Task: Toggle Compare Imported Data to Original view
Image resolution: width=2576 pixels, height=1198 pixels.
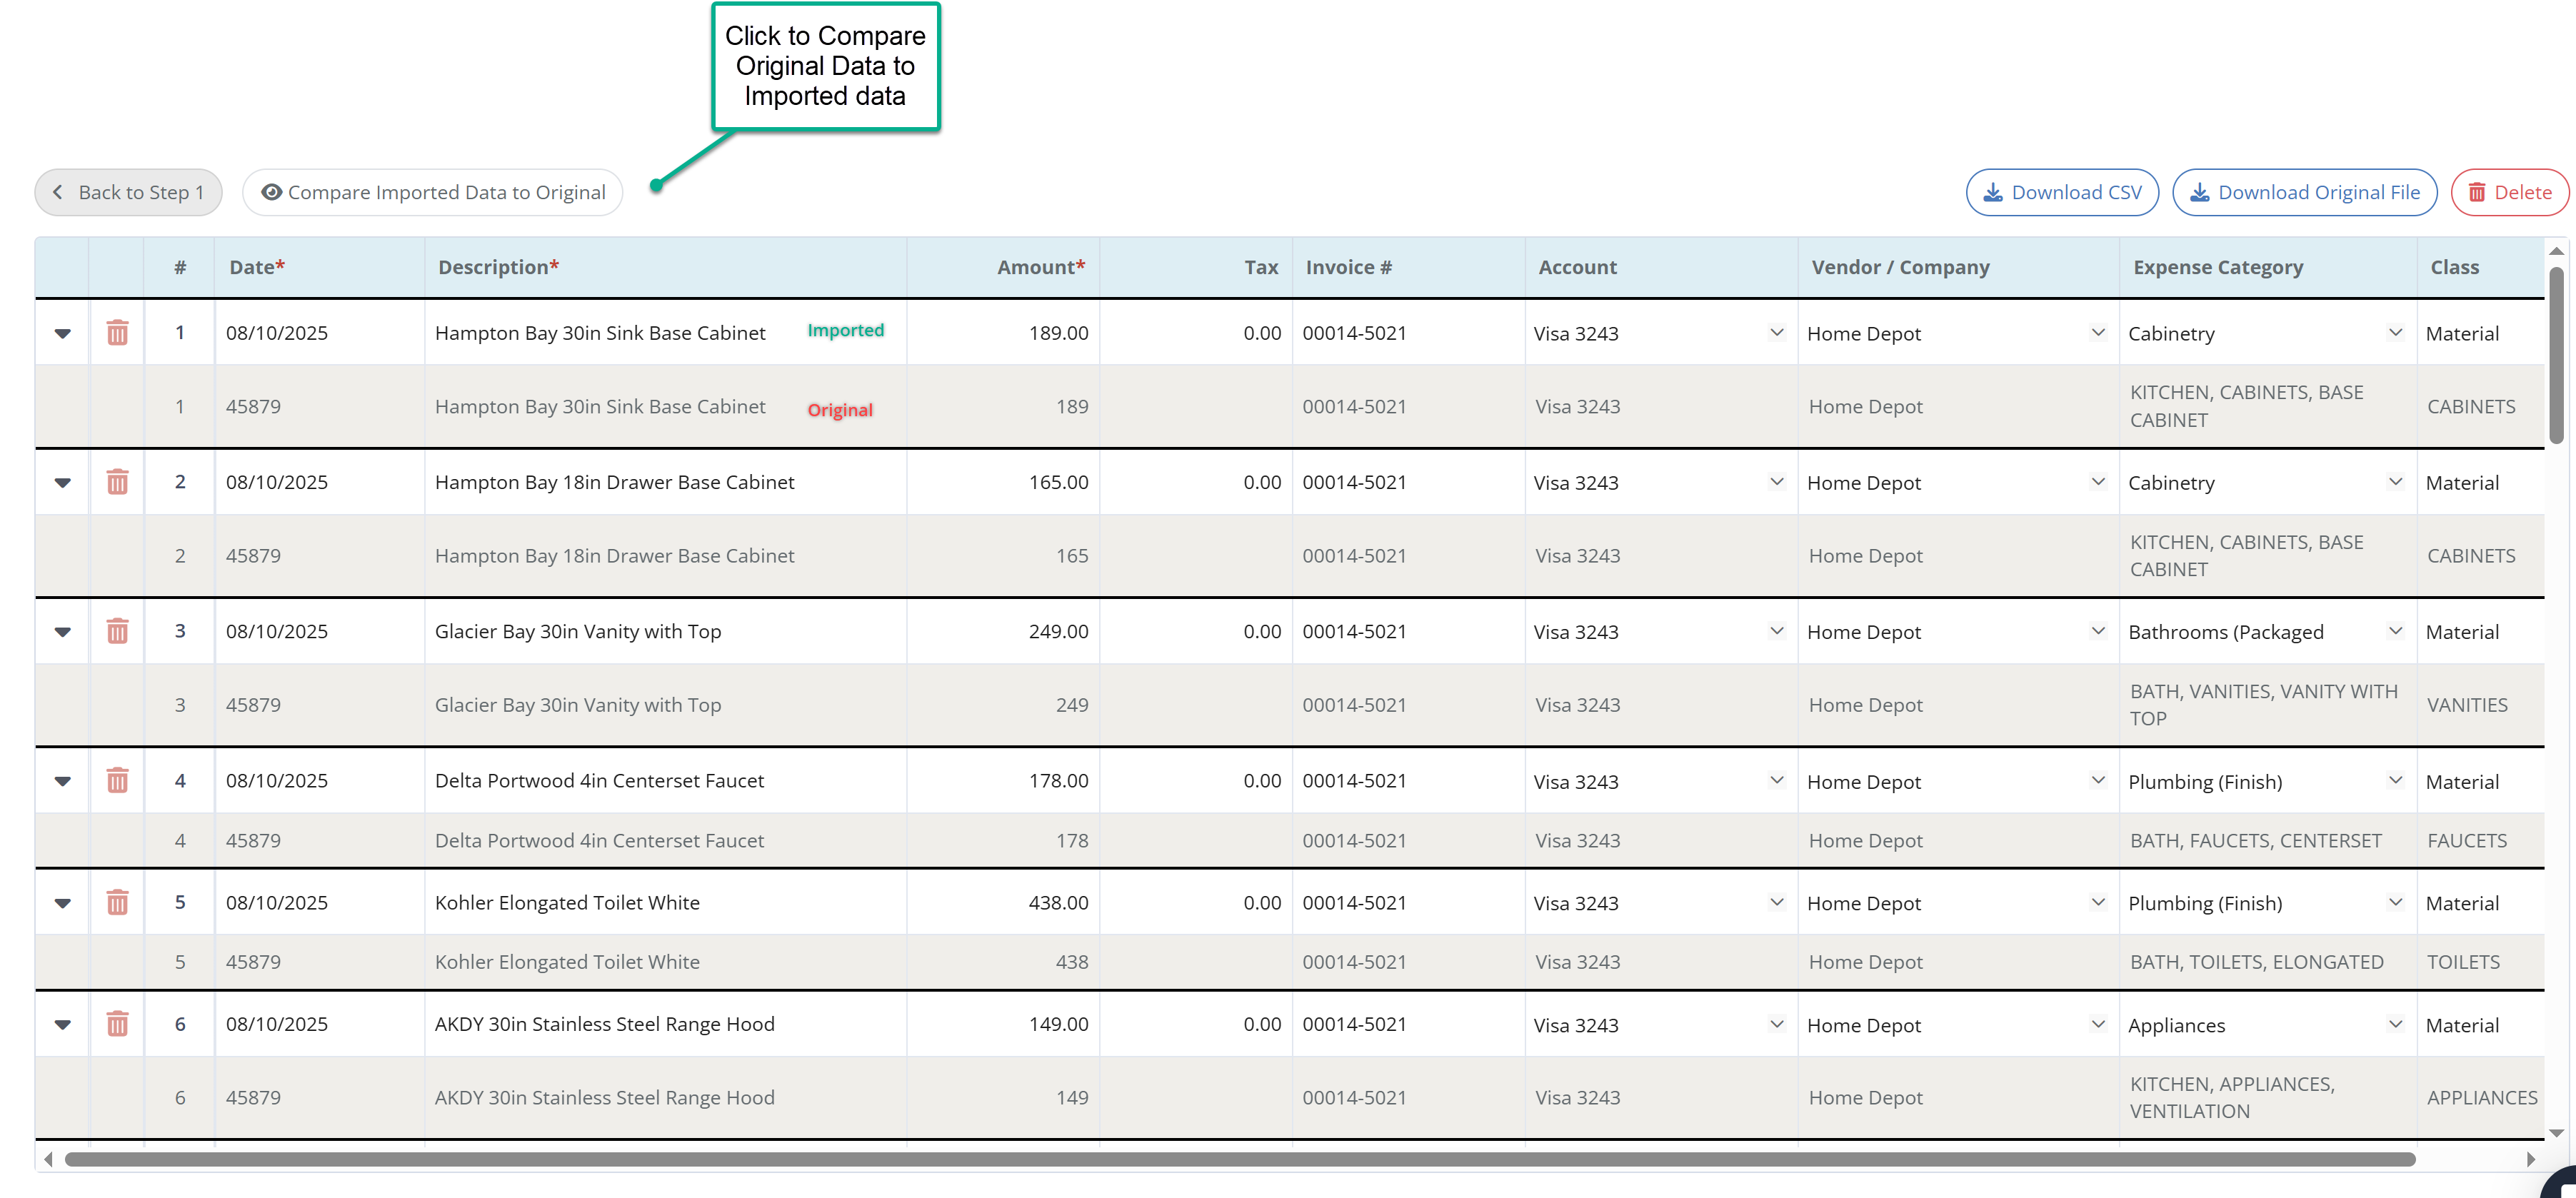Action: tap(433, 192)
